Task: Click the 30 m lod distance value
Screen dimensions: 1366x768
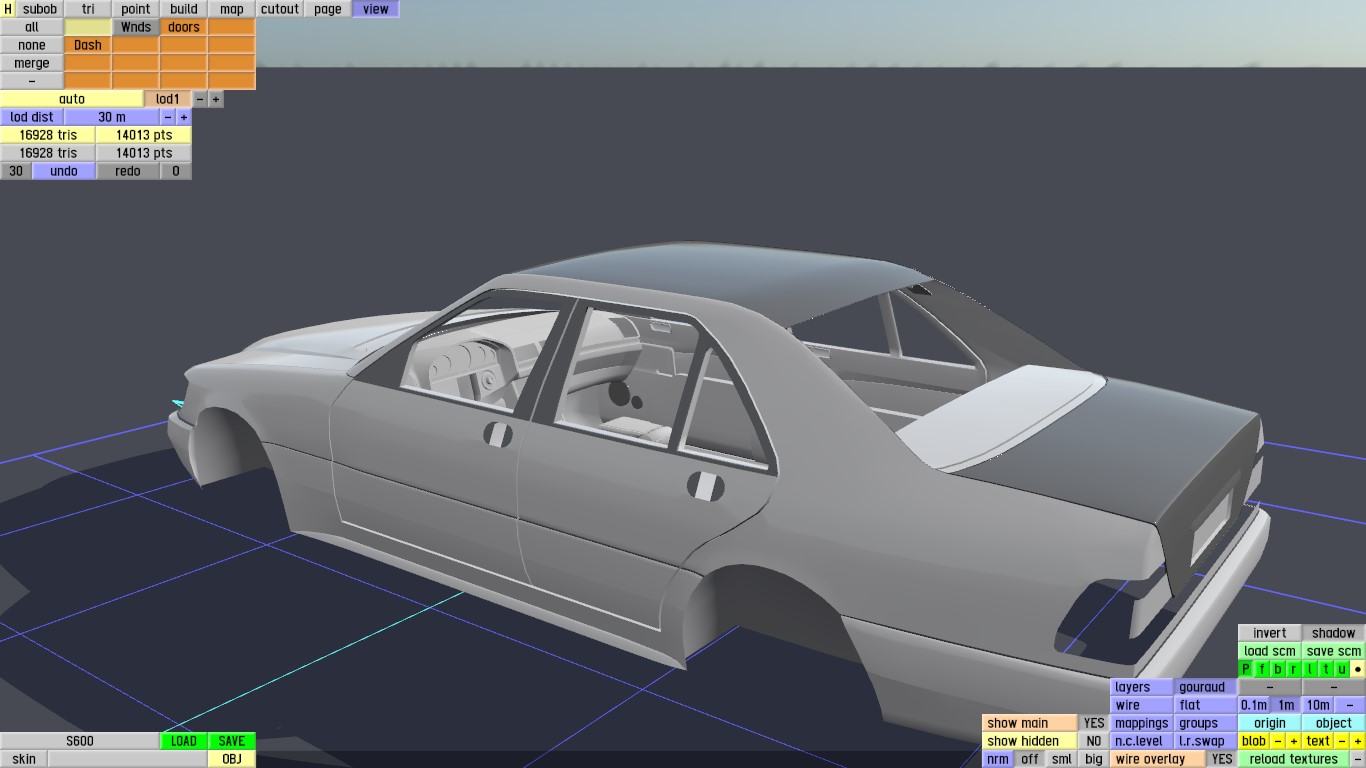Action: point(112,117)
